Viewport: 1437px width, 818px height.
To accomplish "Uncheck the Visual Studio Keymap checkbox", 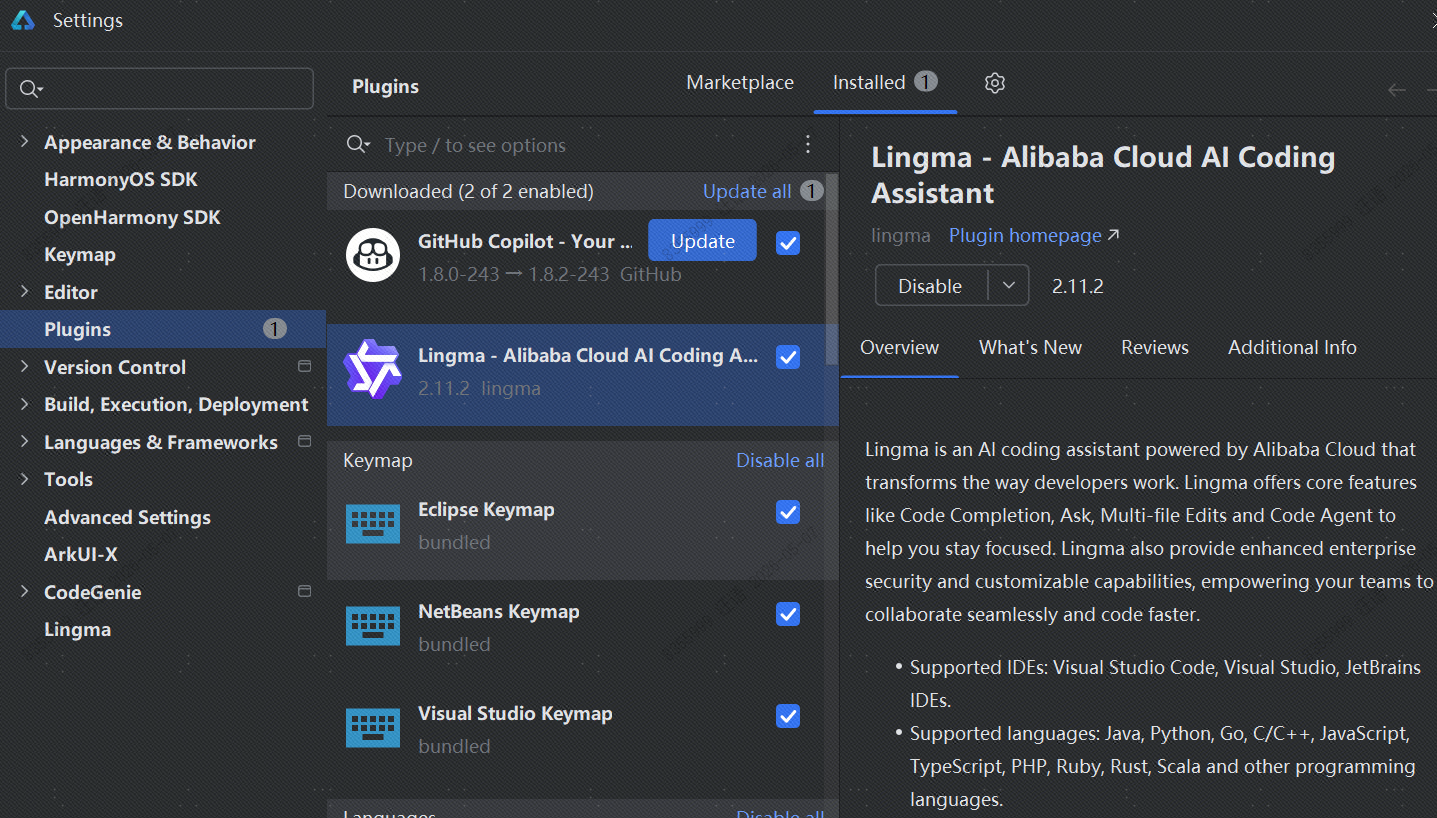I will pyautogui.click(x=788, y=716).
